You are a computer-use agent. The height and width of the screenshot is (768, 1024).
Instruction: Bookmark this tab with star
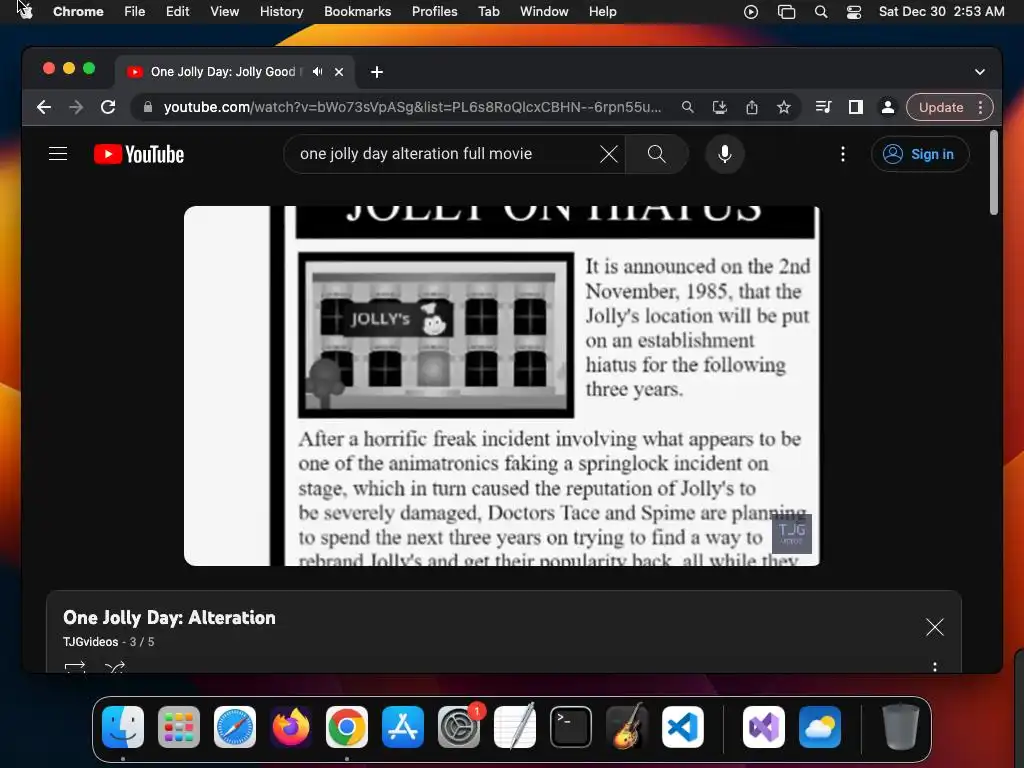click(784, 107)
